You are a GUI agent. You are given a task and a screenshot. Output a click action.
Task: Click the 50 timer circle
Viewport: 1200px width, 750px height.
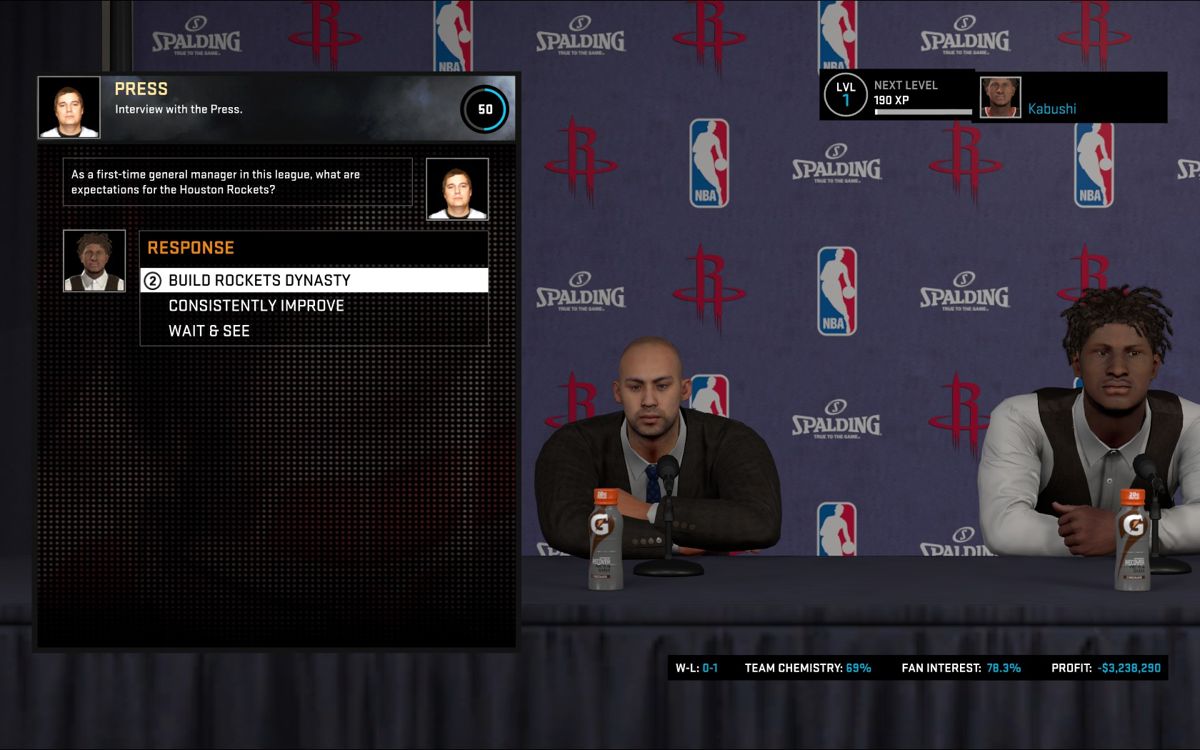tap(482, 107)
